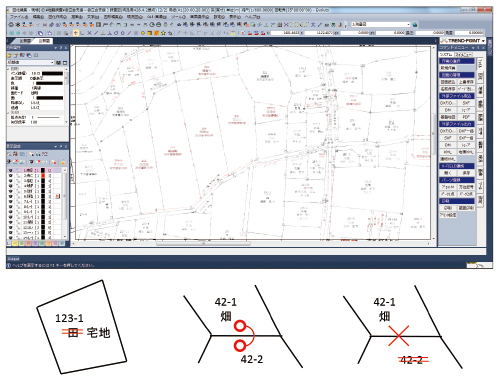Open the layer dropdown in the top toolbar
500x390 pixels.
381,25
